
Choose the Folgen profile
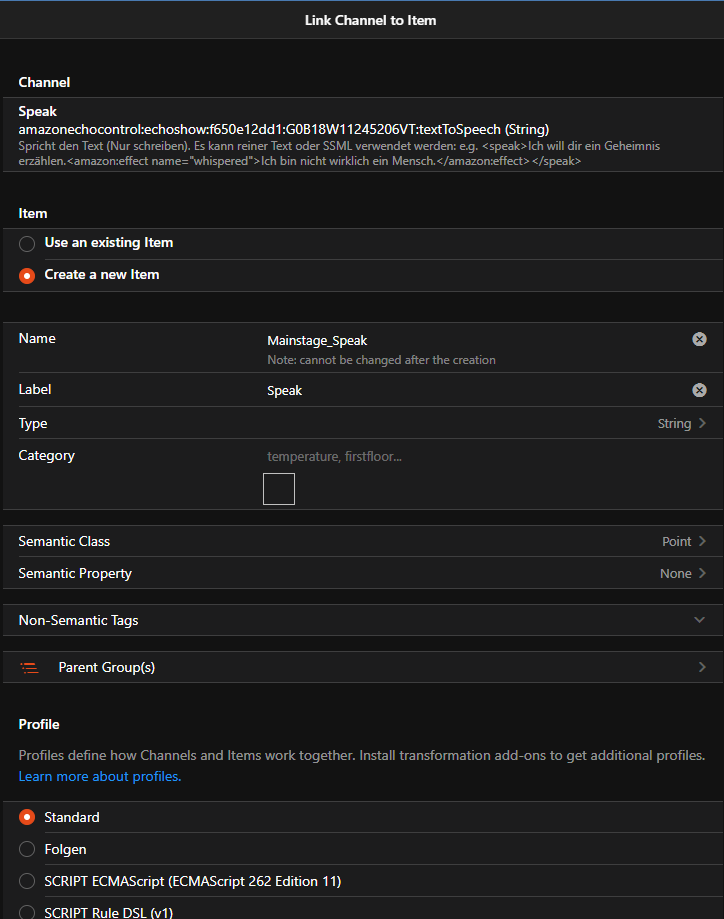(x=27, y=849)
